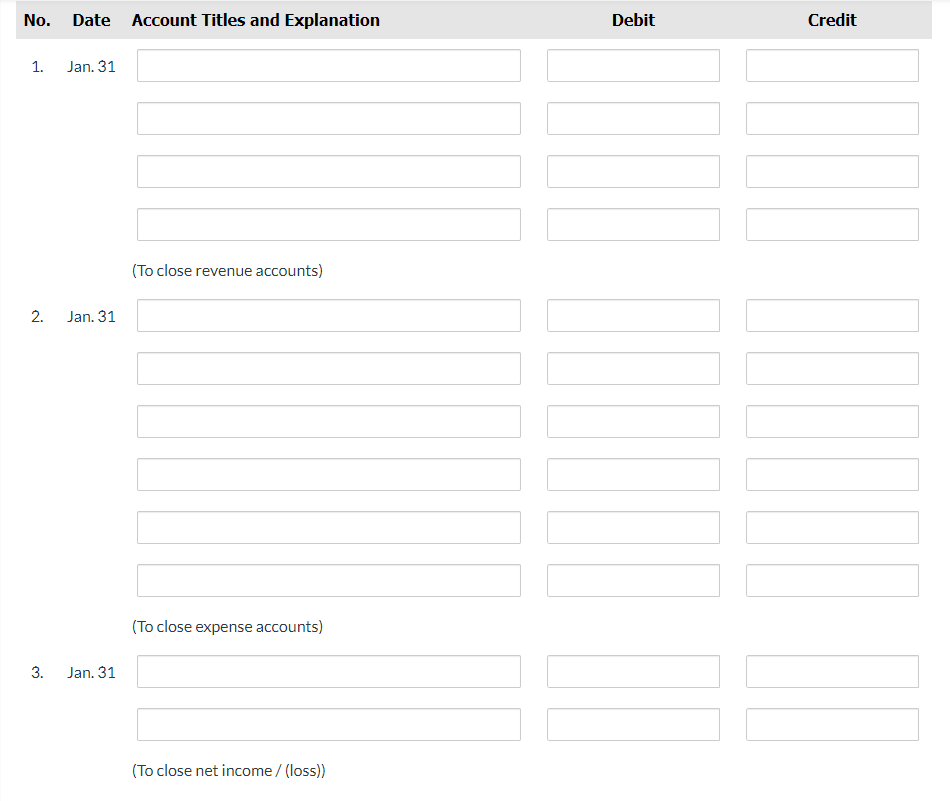
Task: Click first account title field of entry 3
Action: [328, 671]
